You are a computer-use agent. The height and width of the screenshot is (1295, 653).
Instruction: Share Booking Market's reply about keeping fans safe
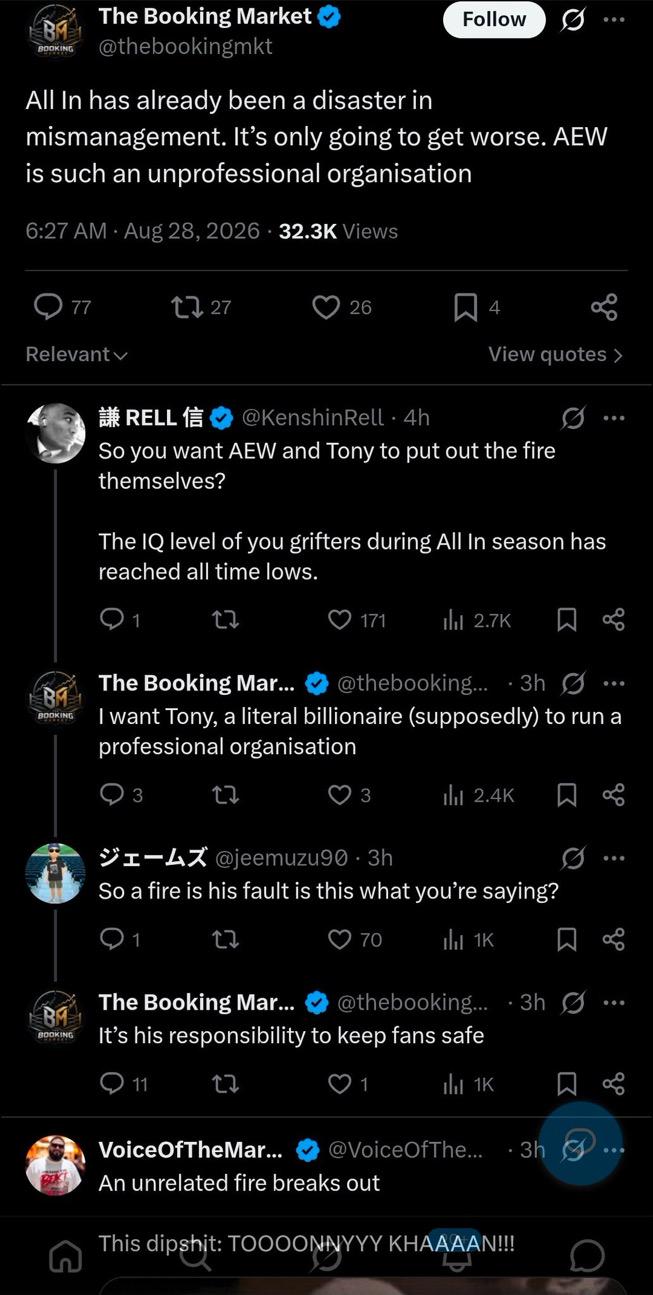click(x=614, y=1084)
